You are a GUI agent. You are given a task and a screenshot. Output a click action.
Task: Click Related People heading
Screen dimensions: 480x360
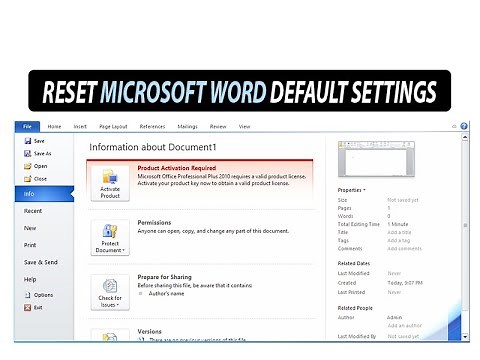[355, 308]
